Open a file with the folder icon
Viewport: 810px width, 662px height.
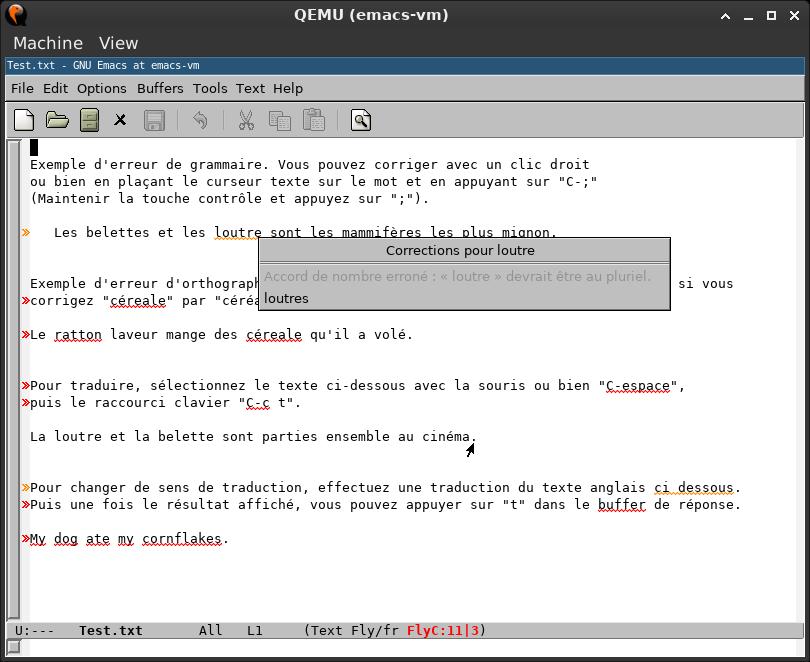coord(57,121)
